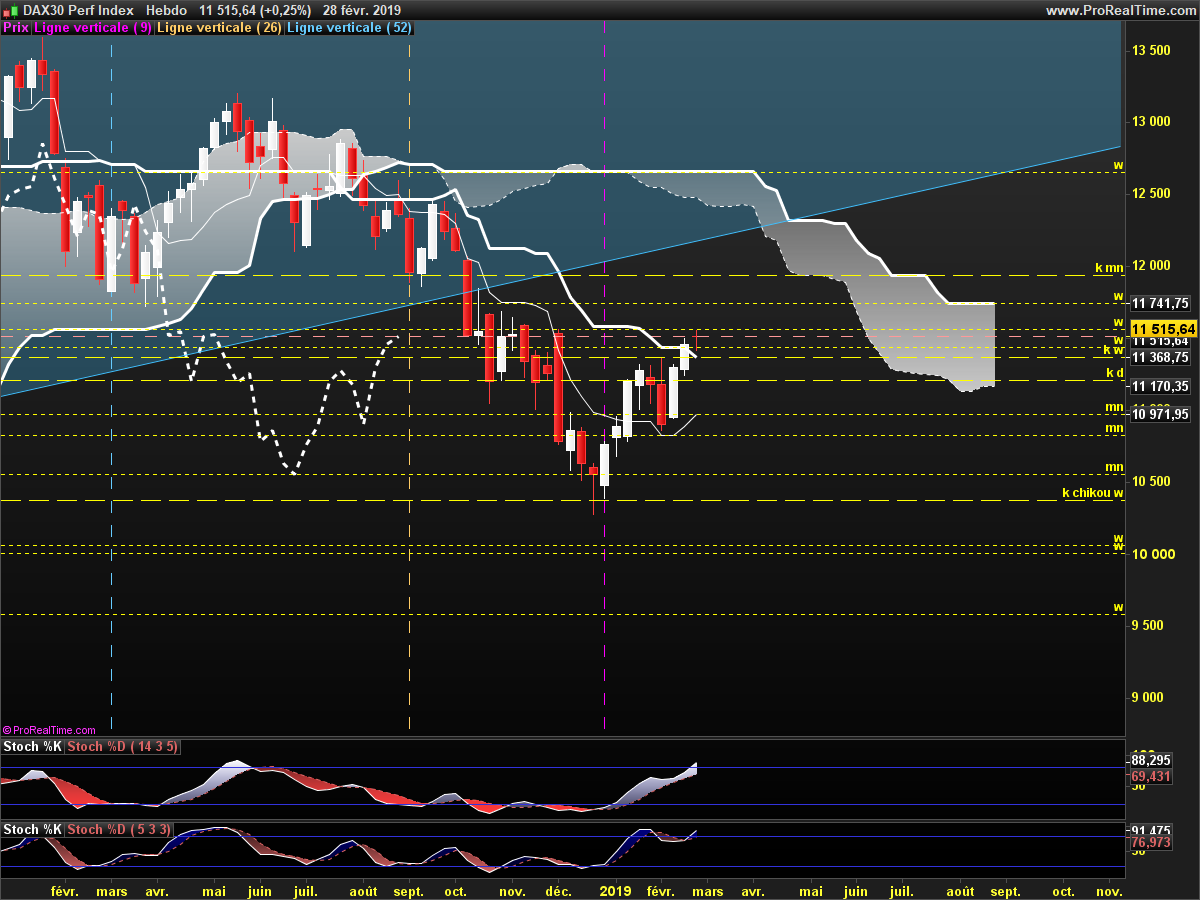1200x900 pixels.
Task: Select the Prix indicator label
Action: coord(16,28)
